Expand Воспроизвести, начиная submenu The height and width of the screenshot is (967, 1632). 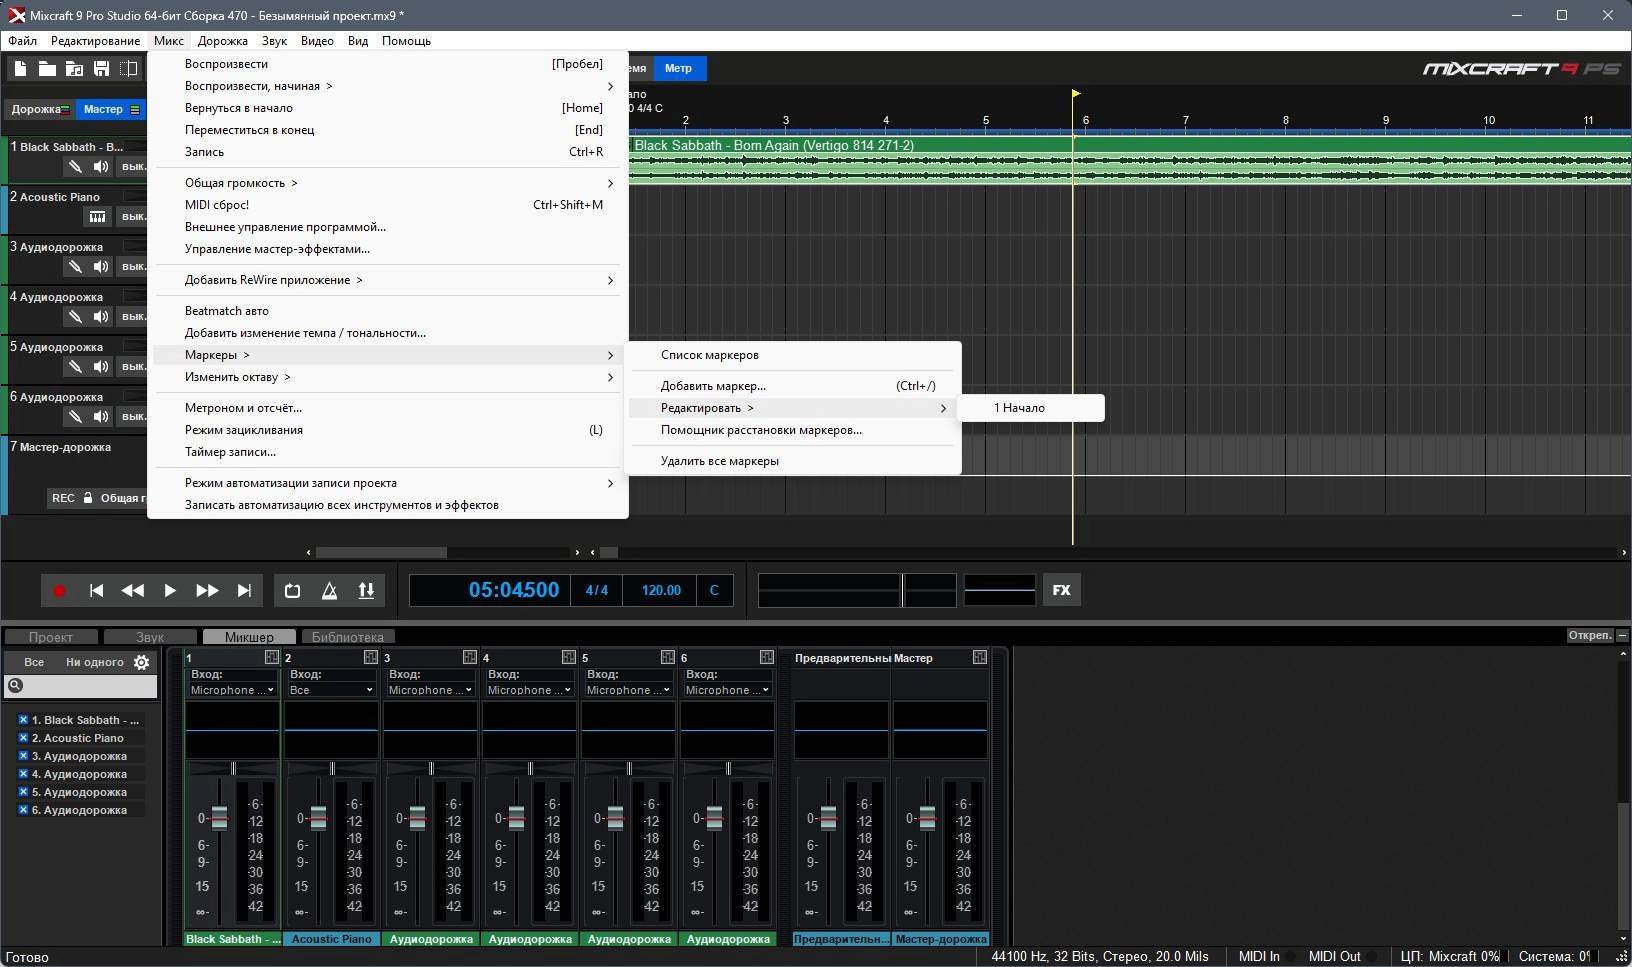388,86
